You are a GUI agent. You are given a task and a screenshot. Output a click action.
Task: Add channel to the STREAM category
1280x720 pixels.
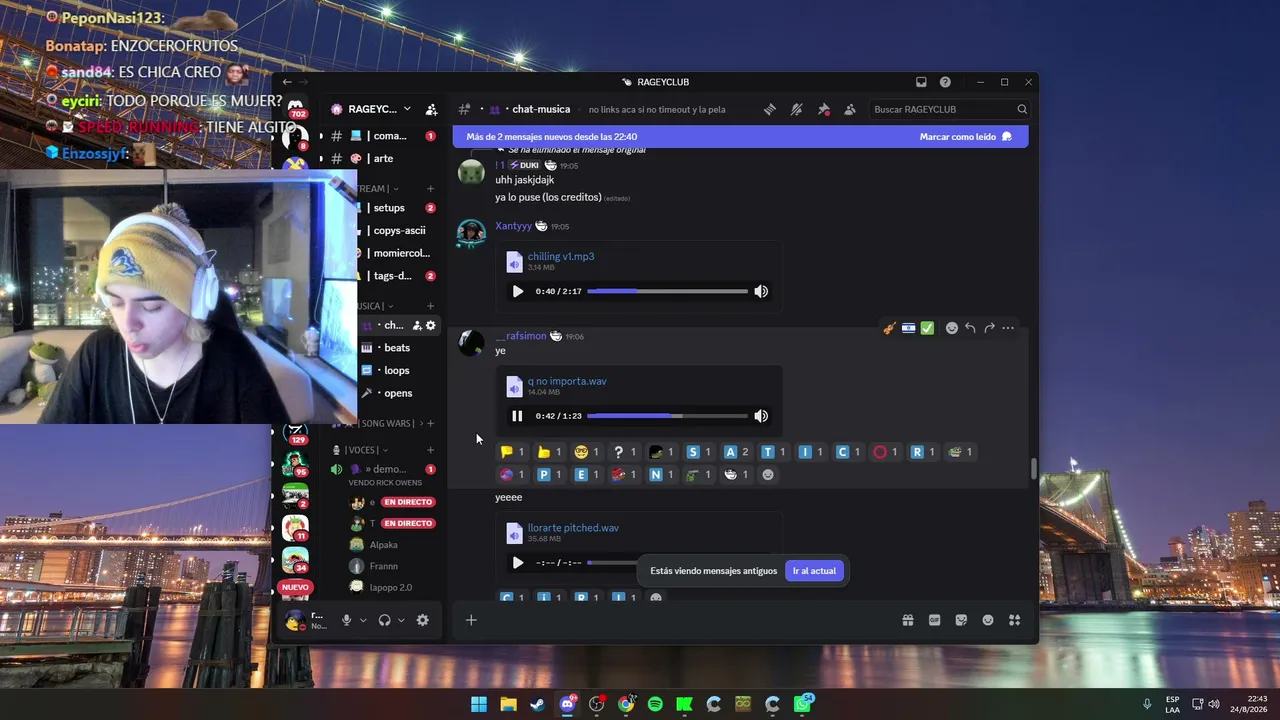pyautogui.click(x=431, y=188)
